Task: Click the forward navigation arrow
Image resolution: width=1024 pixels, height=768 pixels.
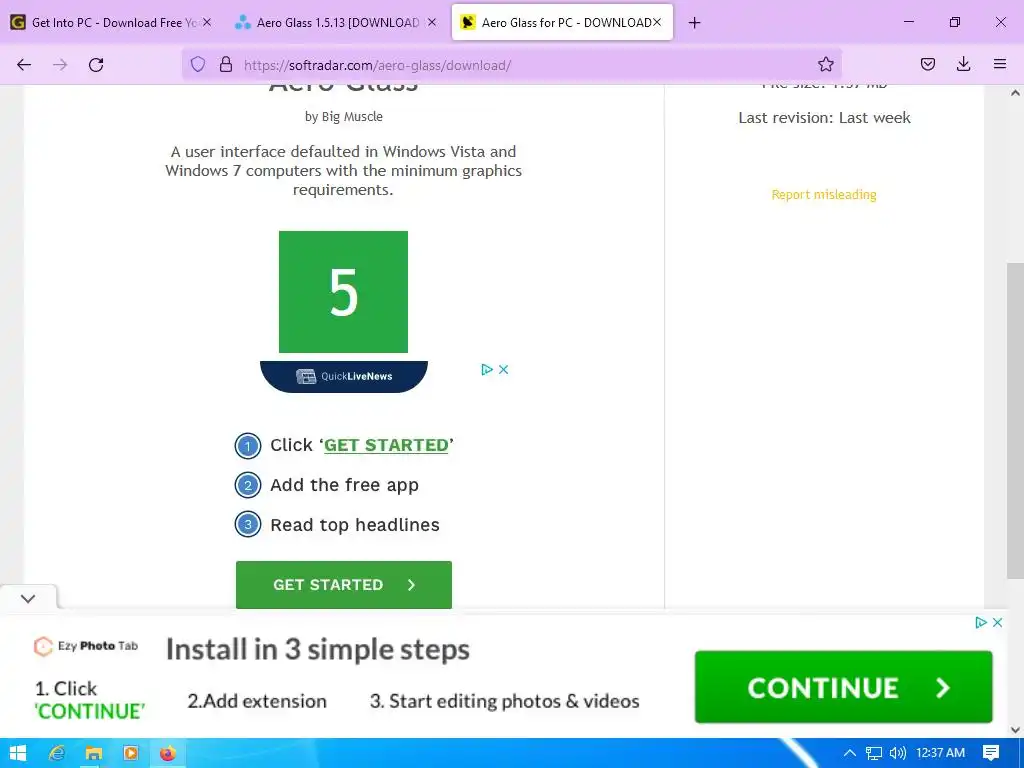Action: click(x=60, y=65)
